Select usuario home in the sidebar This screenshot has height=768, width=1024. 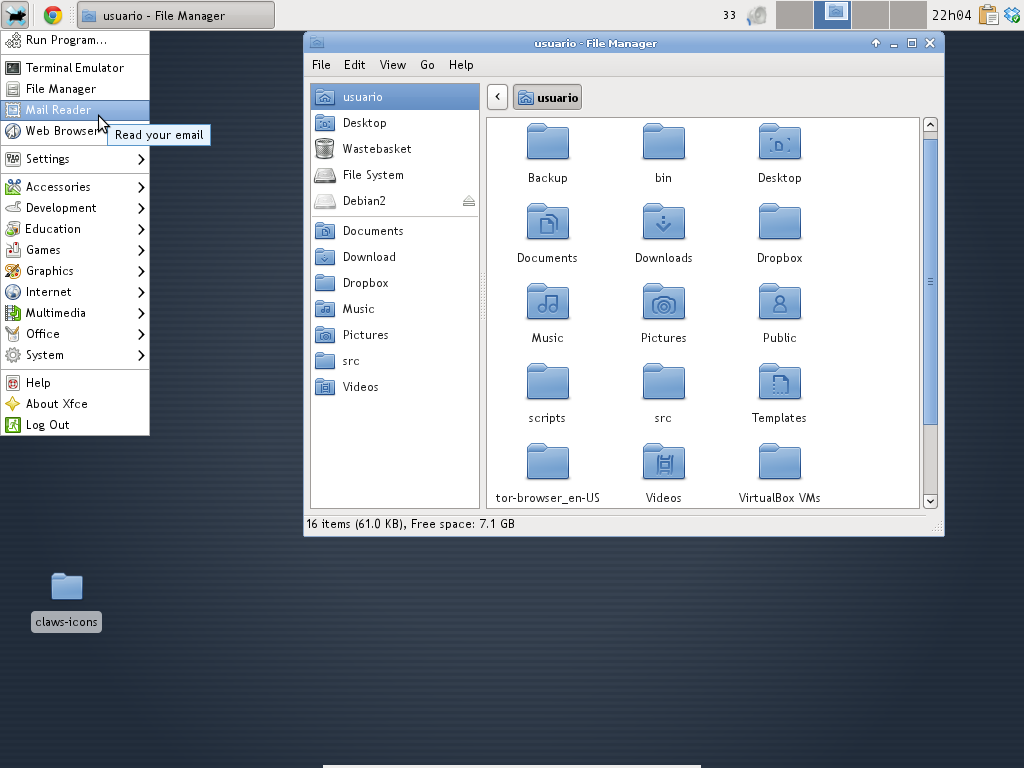coord(394,97)
